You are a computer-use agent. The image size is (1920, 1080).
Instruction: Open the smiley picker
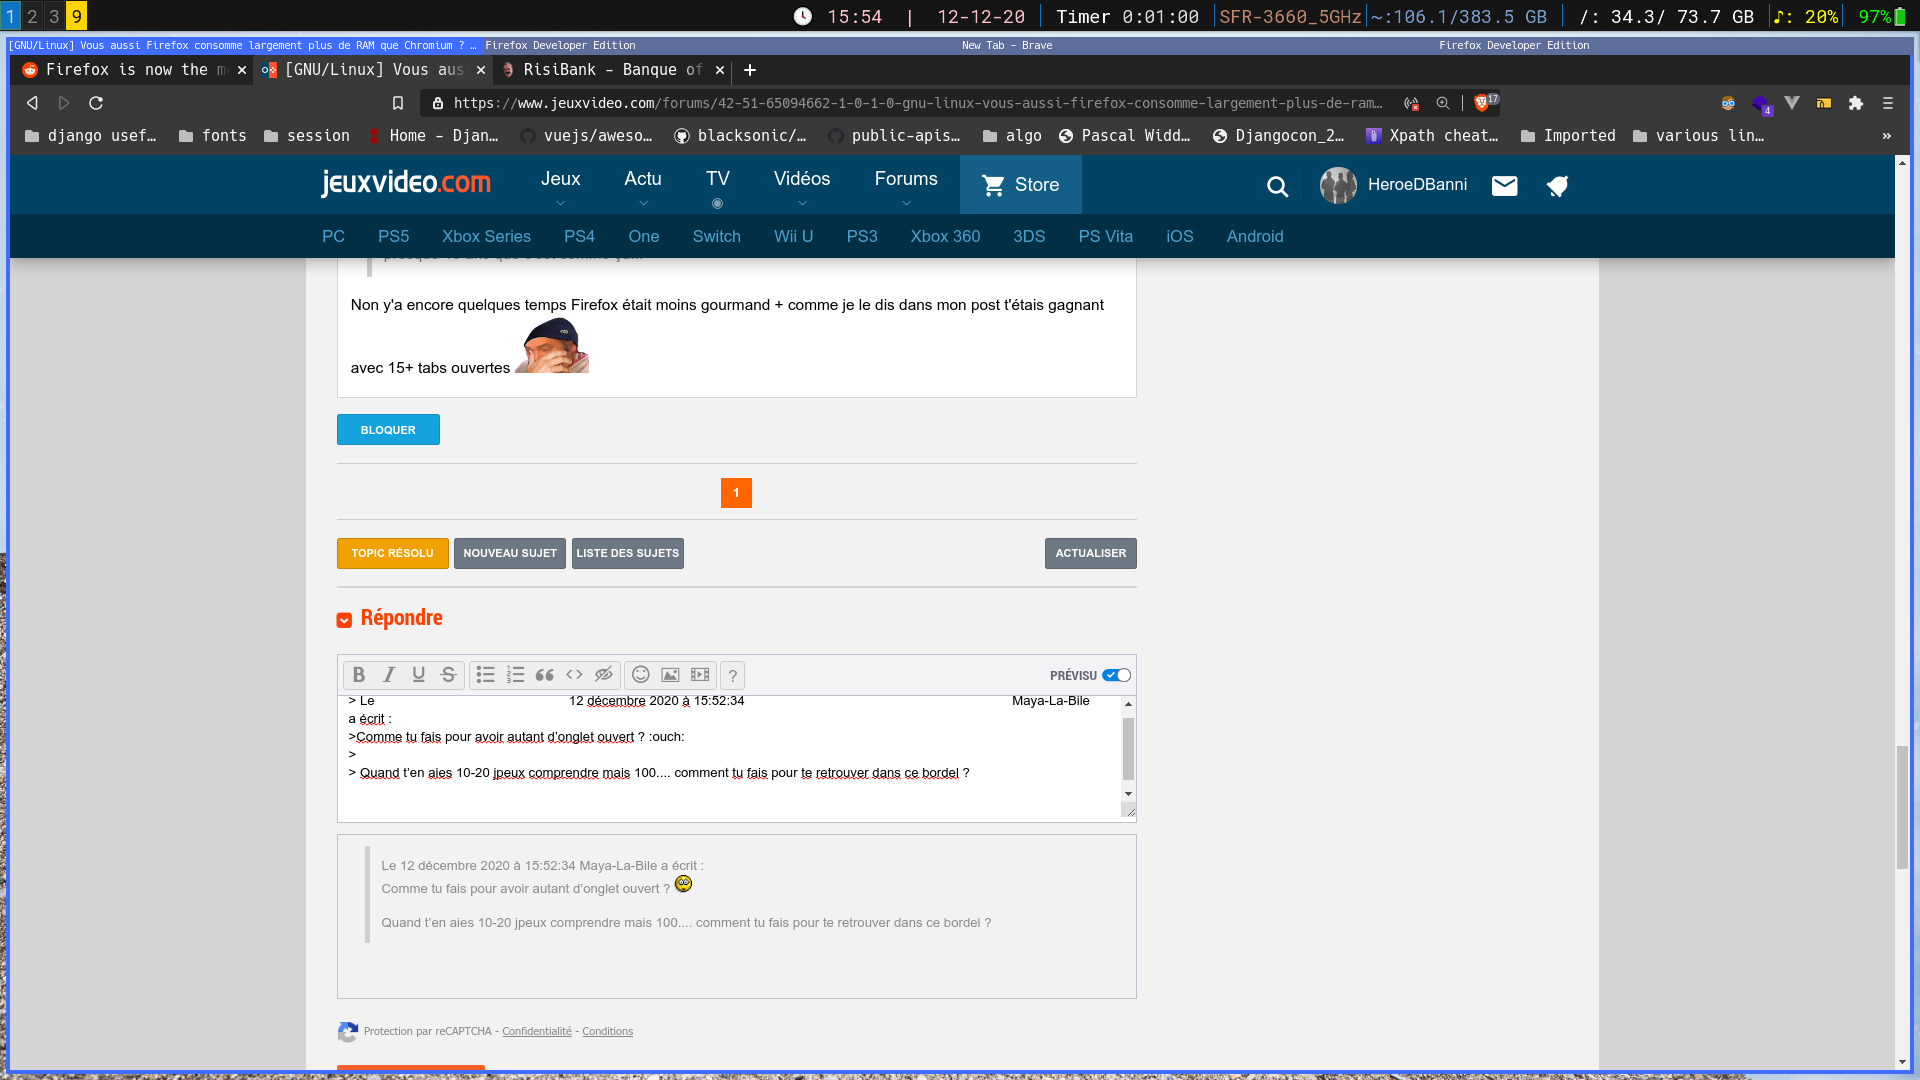click(641, 675)
